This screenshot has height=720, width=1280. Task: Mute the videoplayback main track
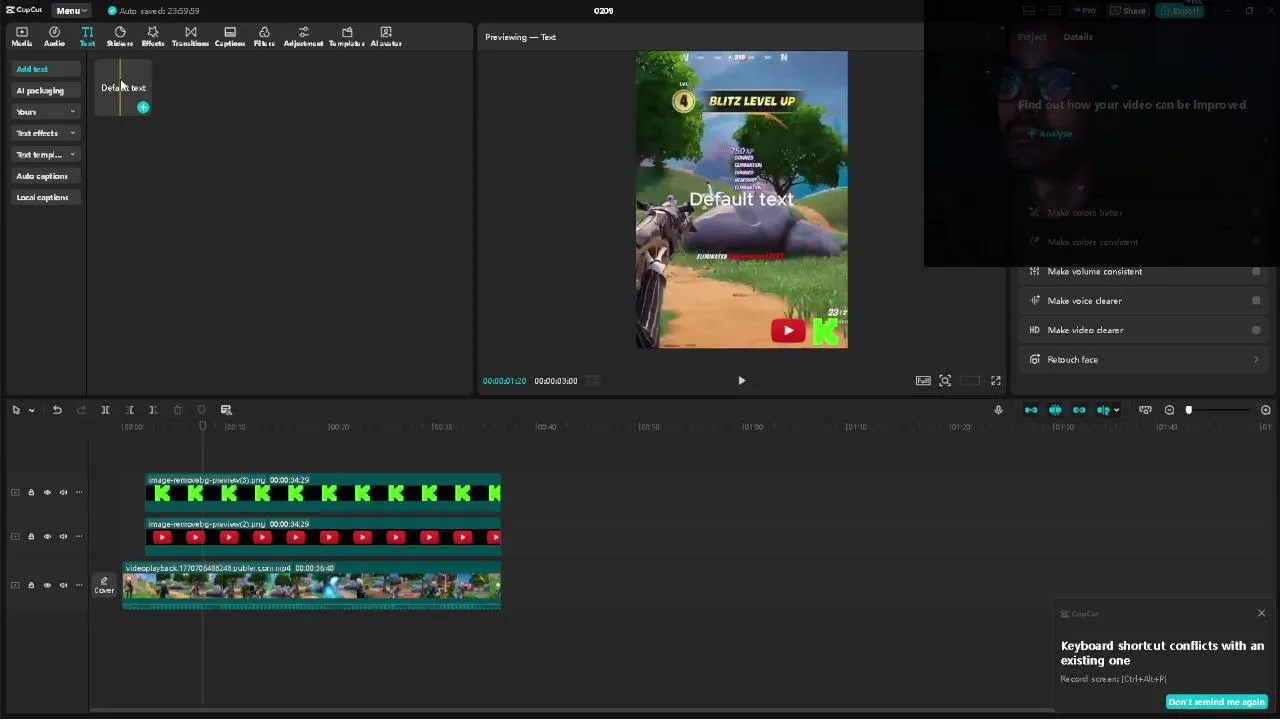(63, 585)
